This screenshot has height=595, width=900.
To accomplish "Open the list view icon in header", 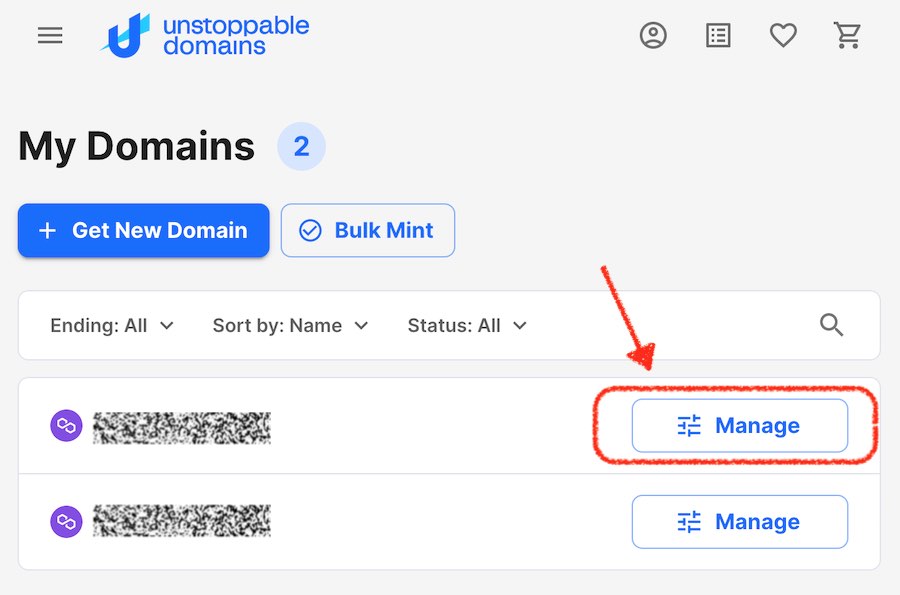I will (x=718, y=36).
